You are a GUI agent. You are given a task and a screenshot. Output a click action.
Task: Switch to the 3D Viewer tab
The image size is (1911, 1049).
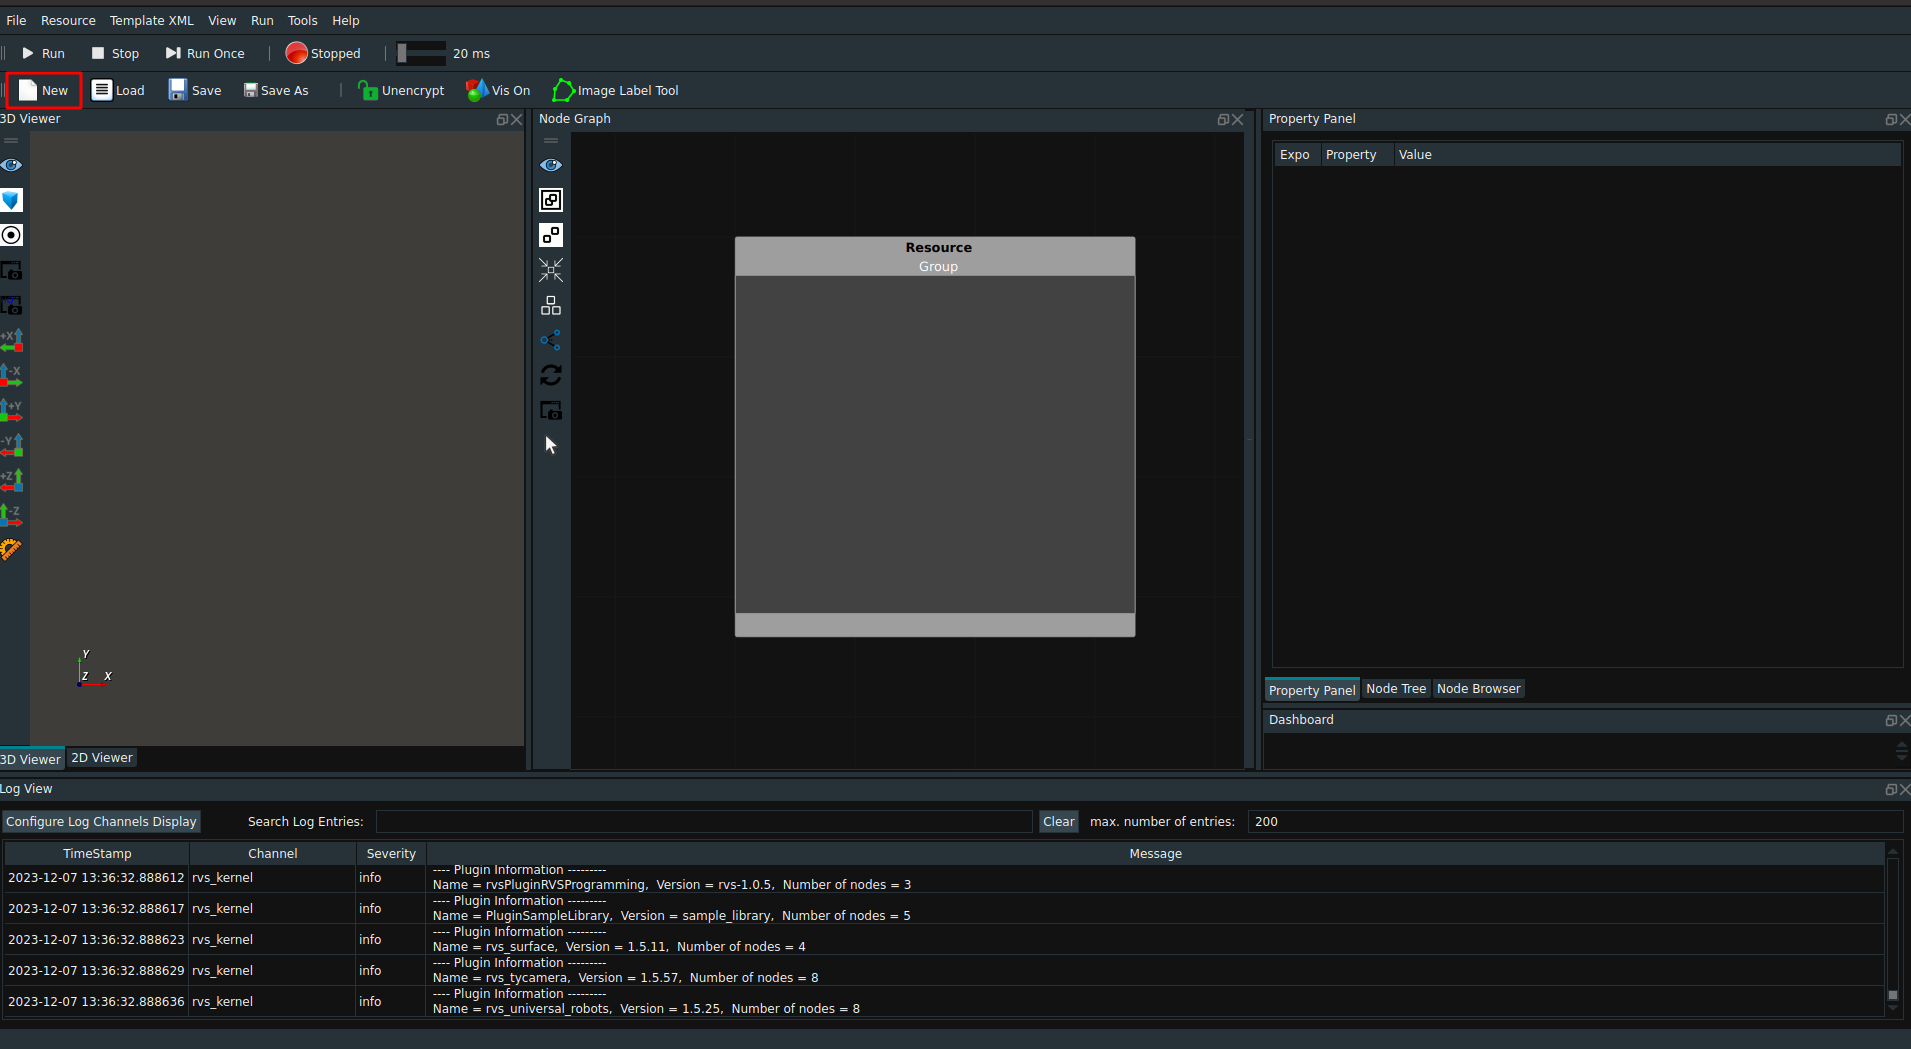31,759
